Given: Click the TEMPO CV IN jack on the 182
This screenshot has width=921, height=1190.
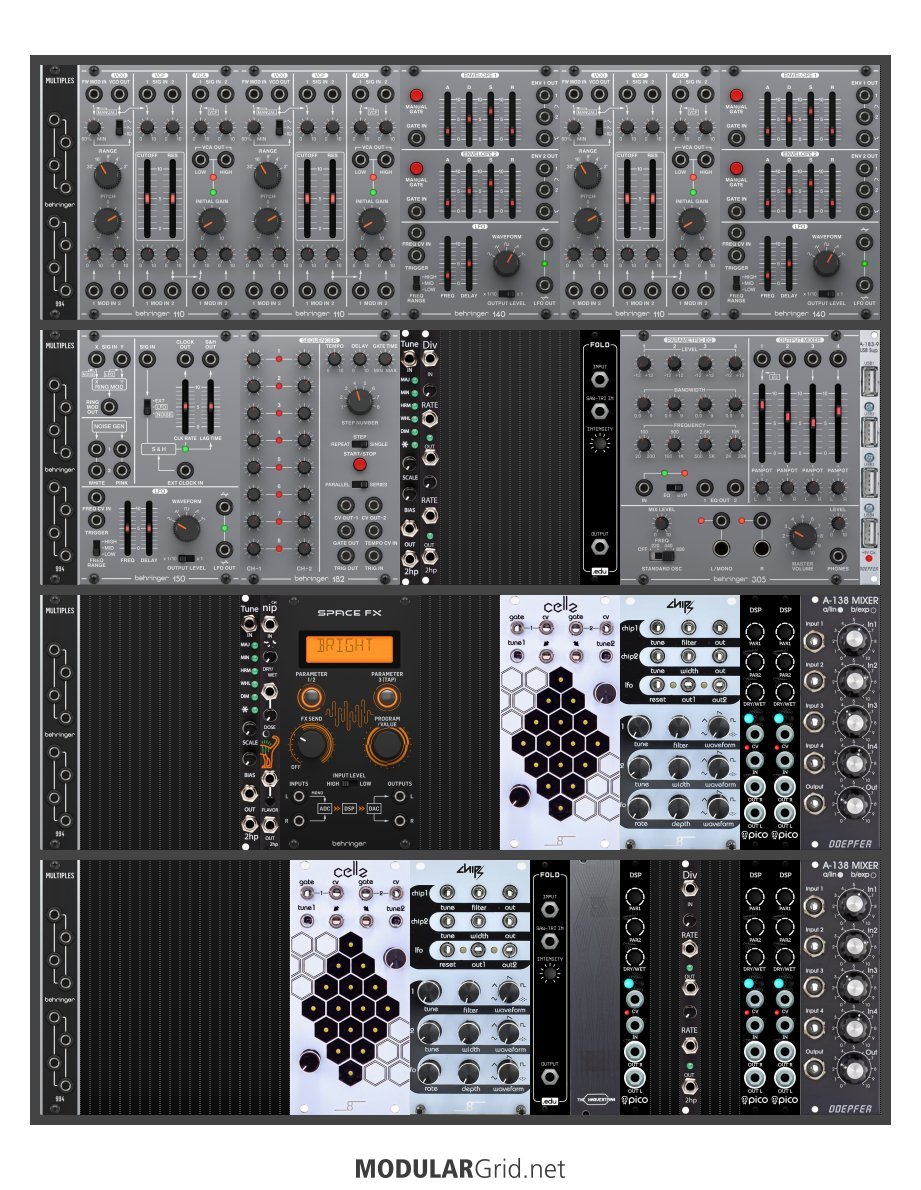Looking at the screenshot, I should pyautogui.click(x=373, y=530).
